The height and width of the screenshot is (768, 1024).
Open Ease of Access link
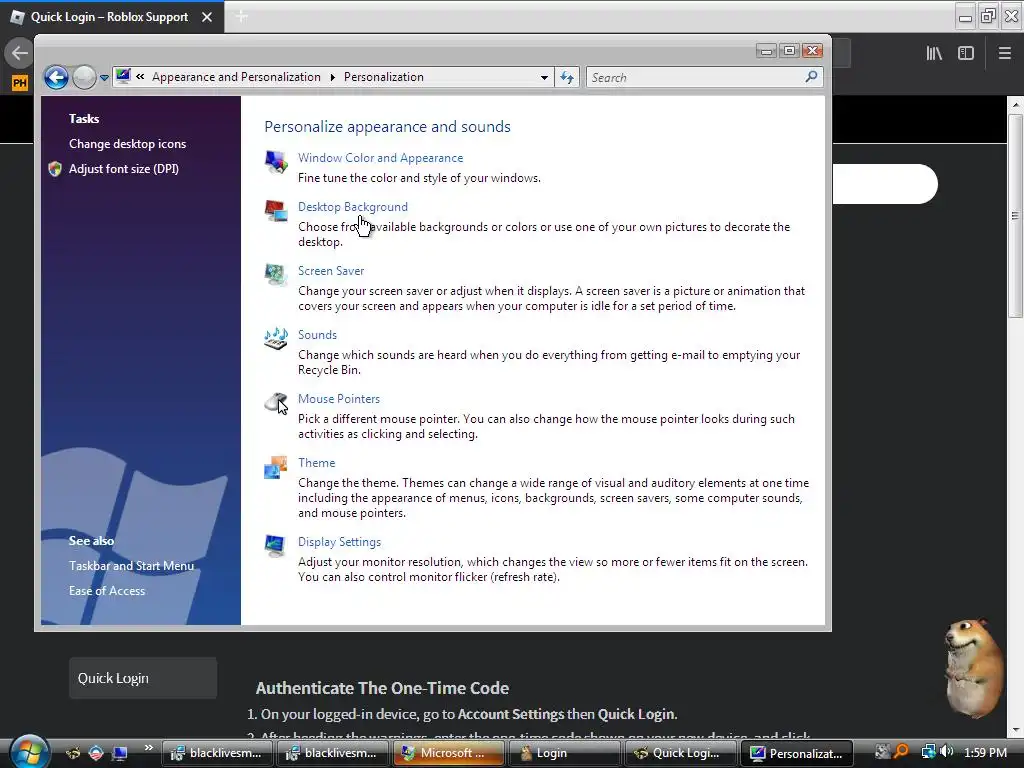pyautogui.click(x=107, y=591)
